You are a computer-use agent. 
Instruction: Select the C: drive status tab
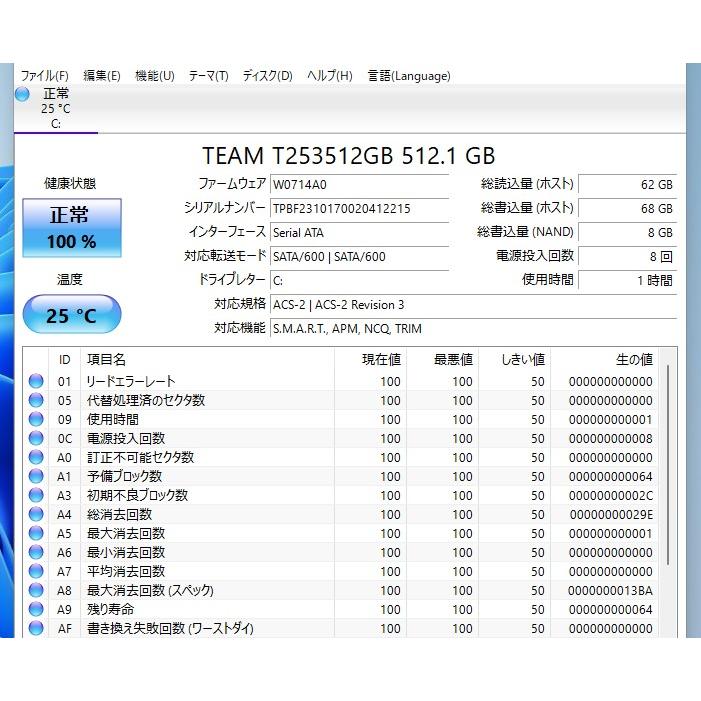[x=56, y=109]
